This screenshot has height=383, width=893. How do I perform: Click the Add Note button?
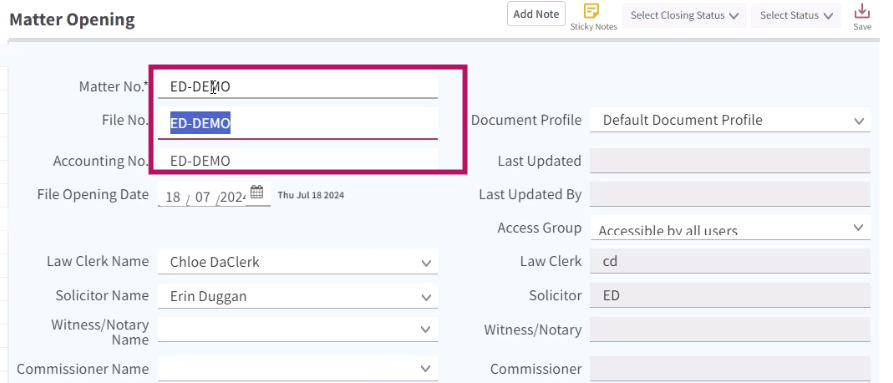[x=536, y=14]
